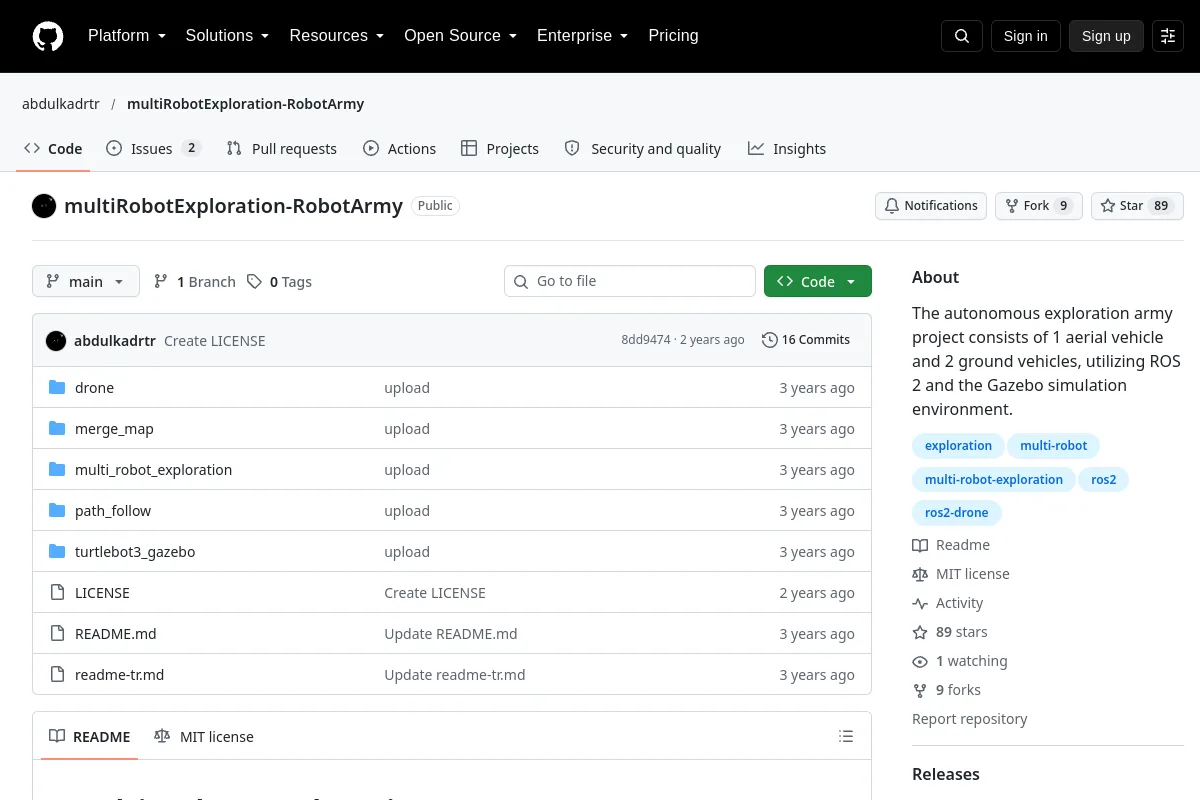Image resolution: width=1200 pixels, height=800 pixels.
Task: Select the Code repository tab
Action: click(53, 149)
